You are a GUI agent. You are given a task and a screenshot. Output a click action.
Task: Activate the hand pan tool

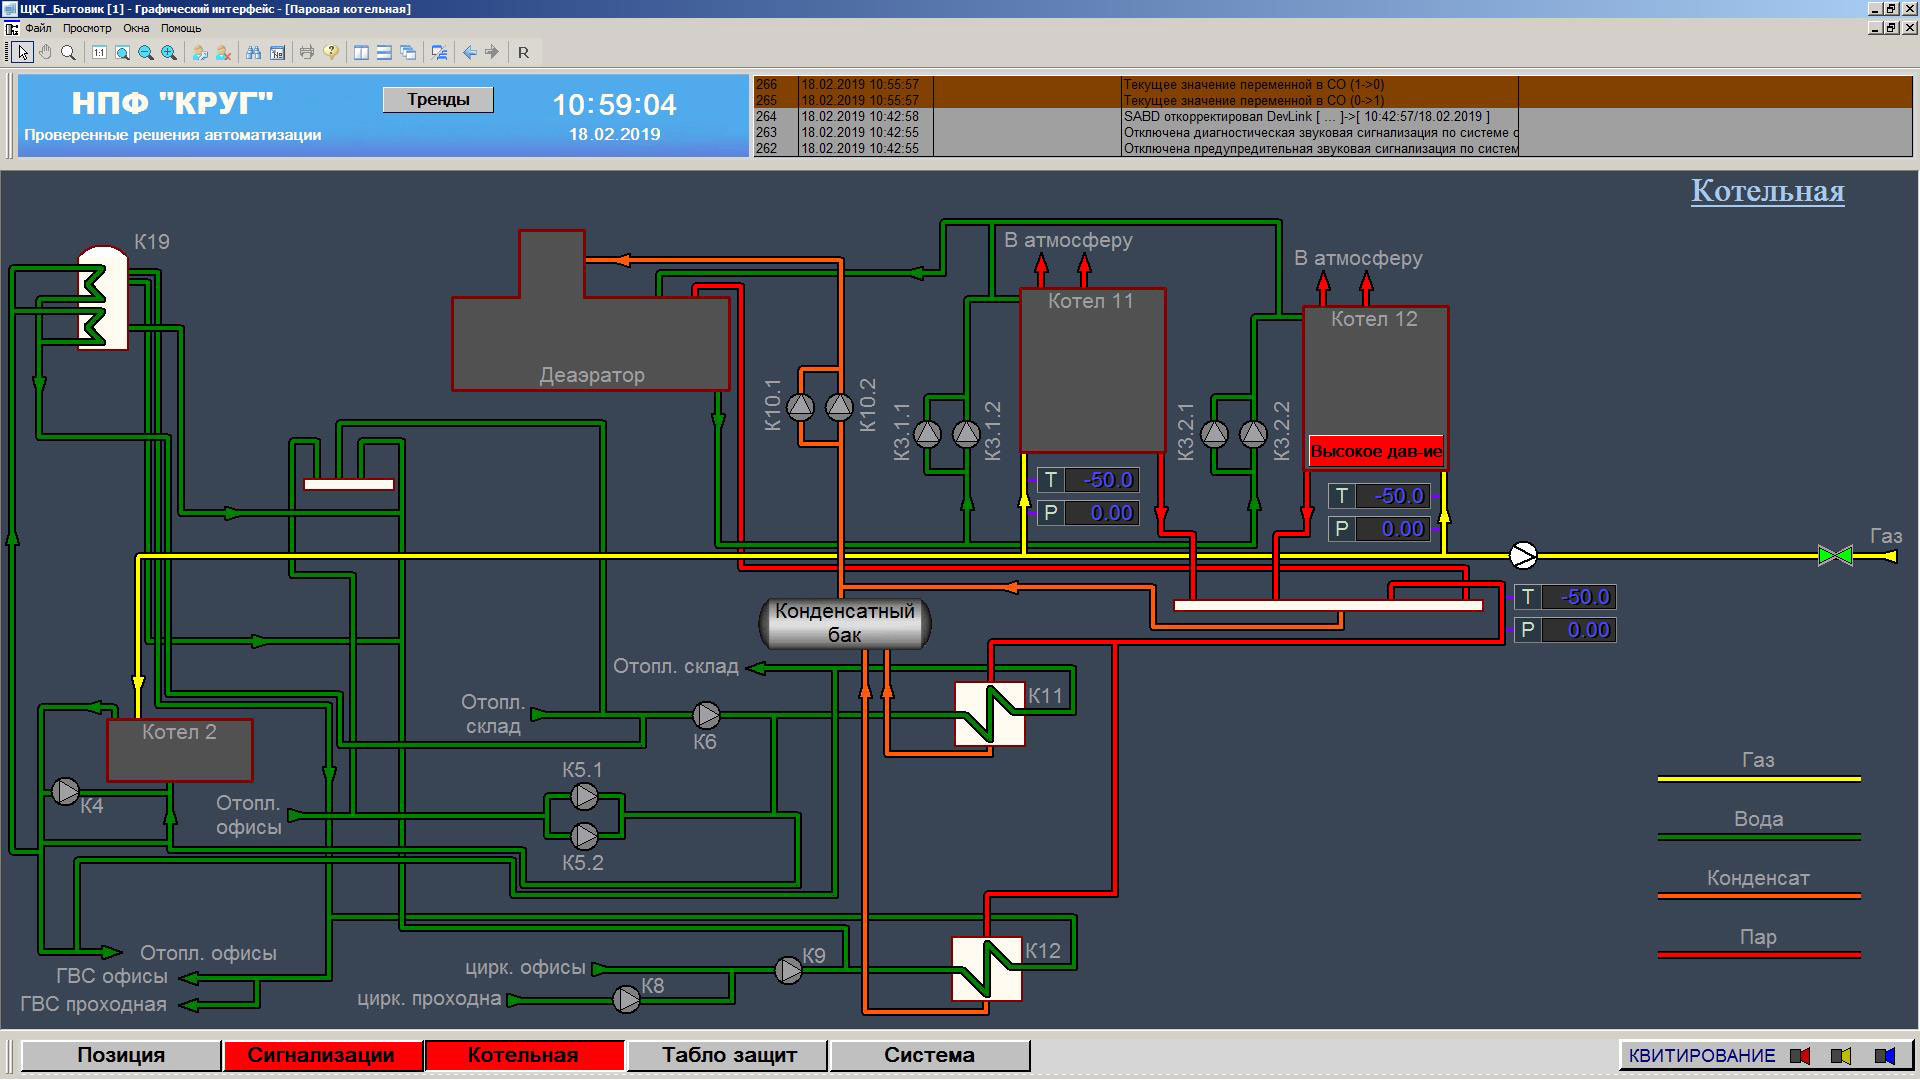[45, 52]
